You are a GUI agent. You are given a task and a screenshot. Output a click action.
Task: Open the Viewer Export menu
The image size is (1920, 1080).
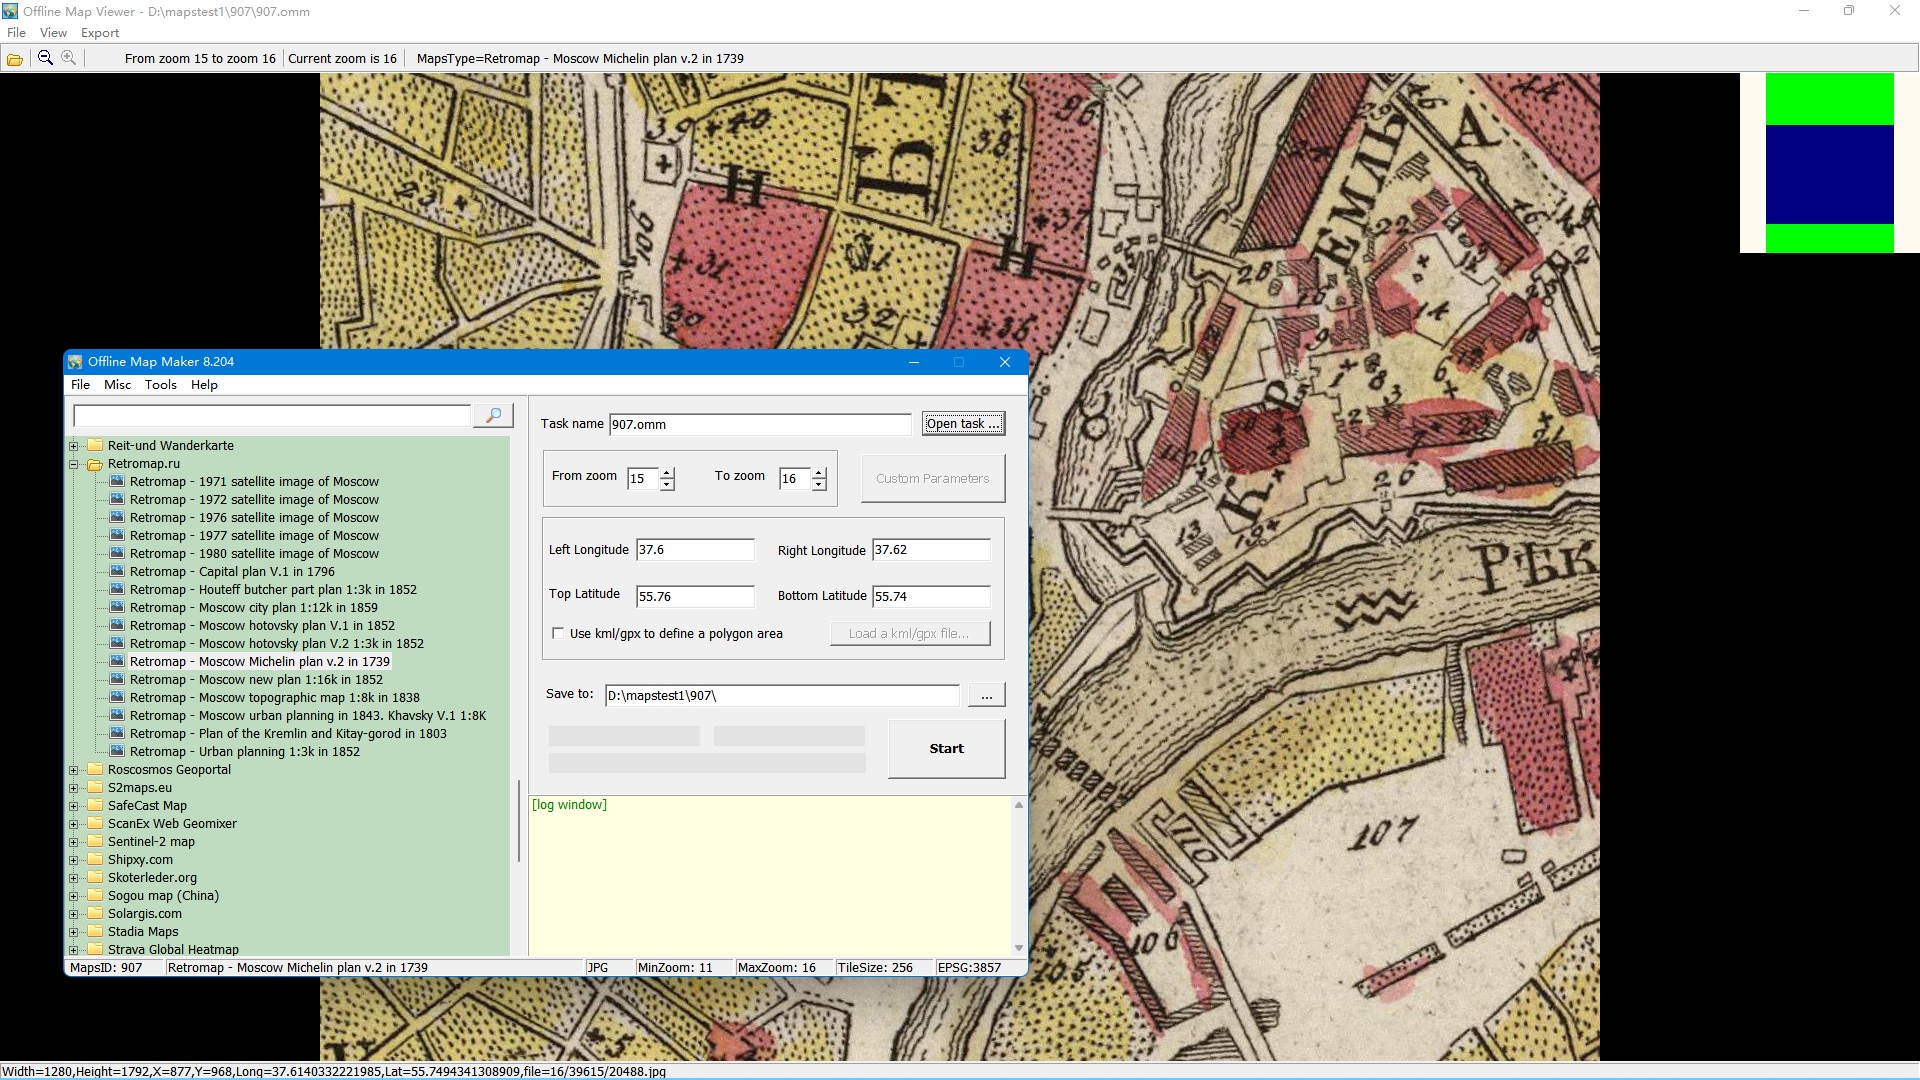[100, 32]
